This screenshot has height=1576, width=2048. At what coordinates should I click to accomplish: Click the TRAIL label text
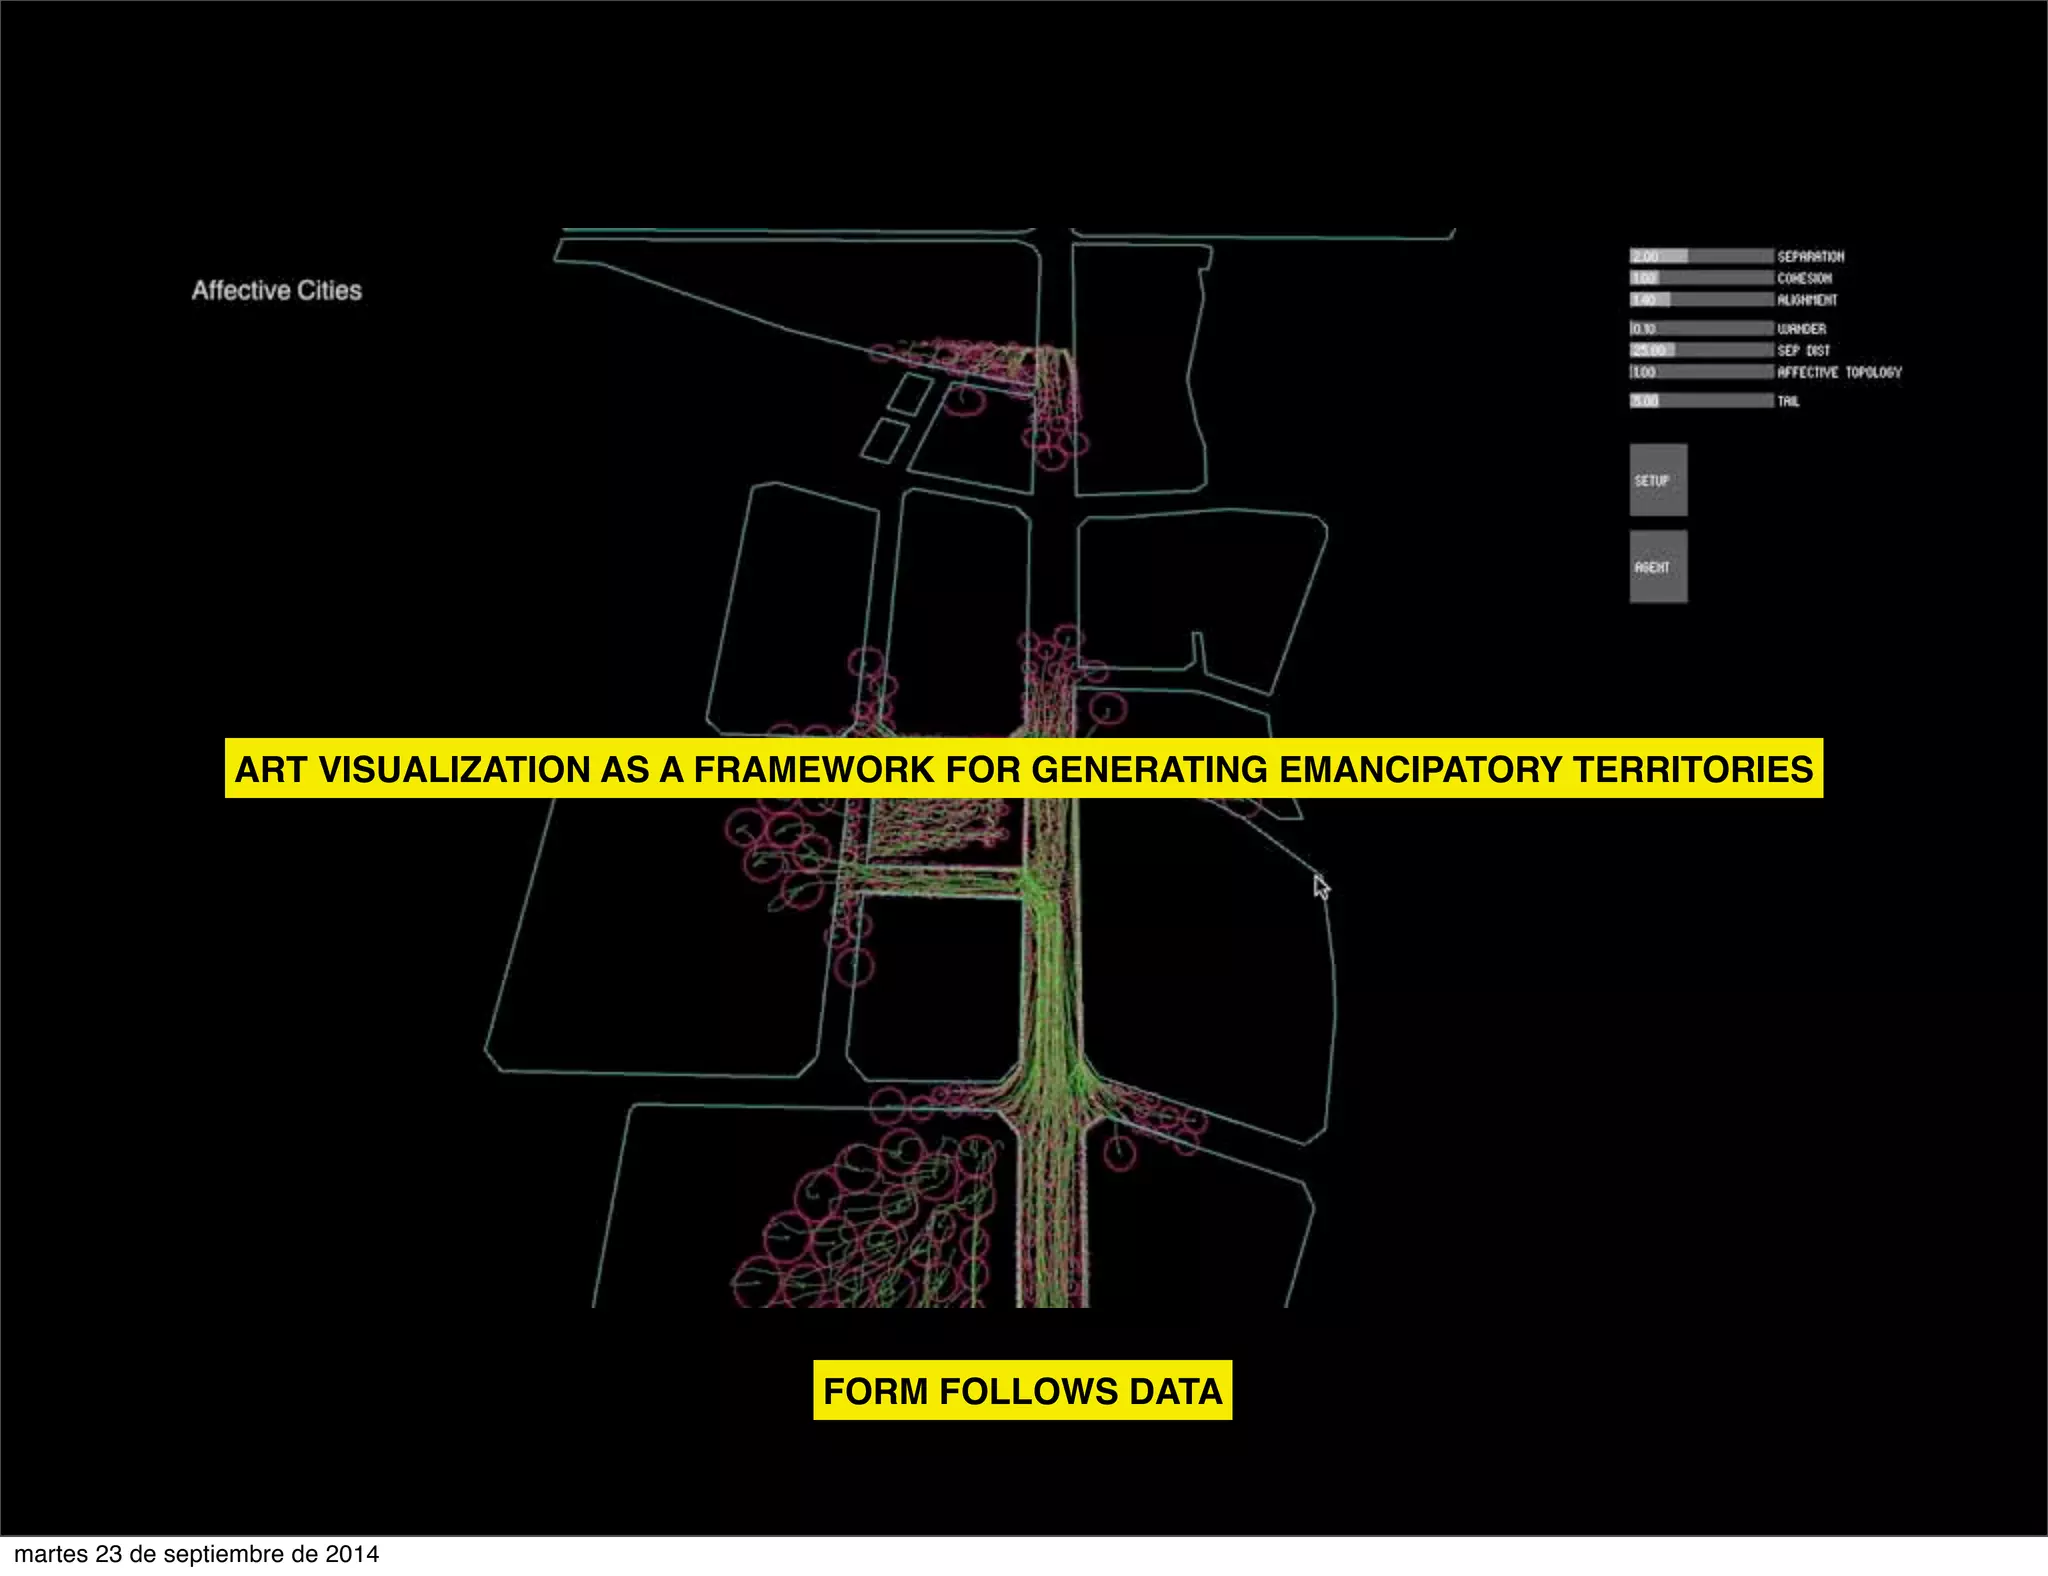pos(1788,401)
